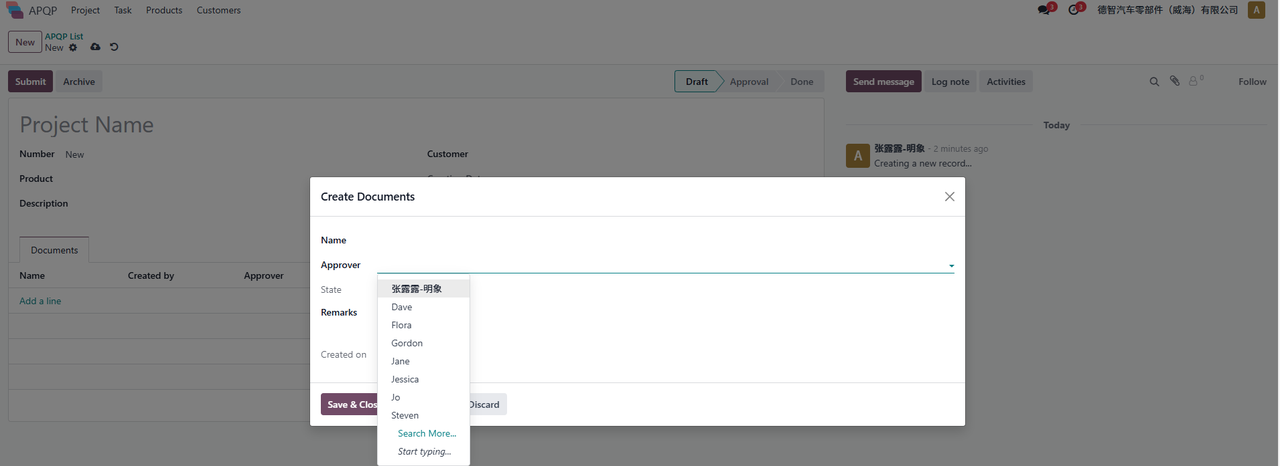
Task: Select the Documents tab
Action: (x=54, y=250)
